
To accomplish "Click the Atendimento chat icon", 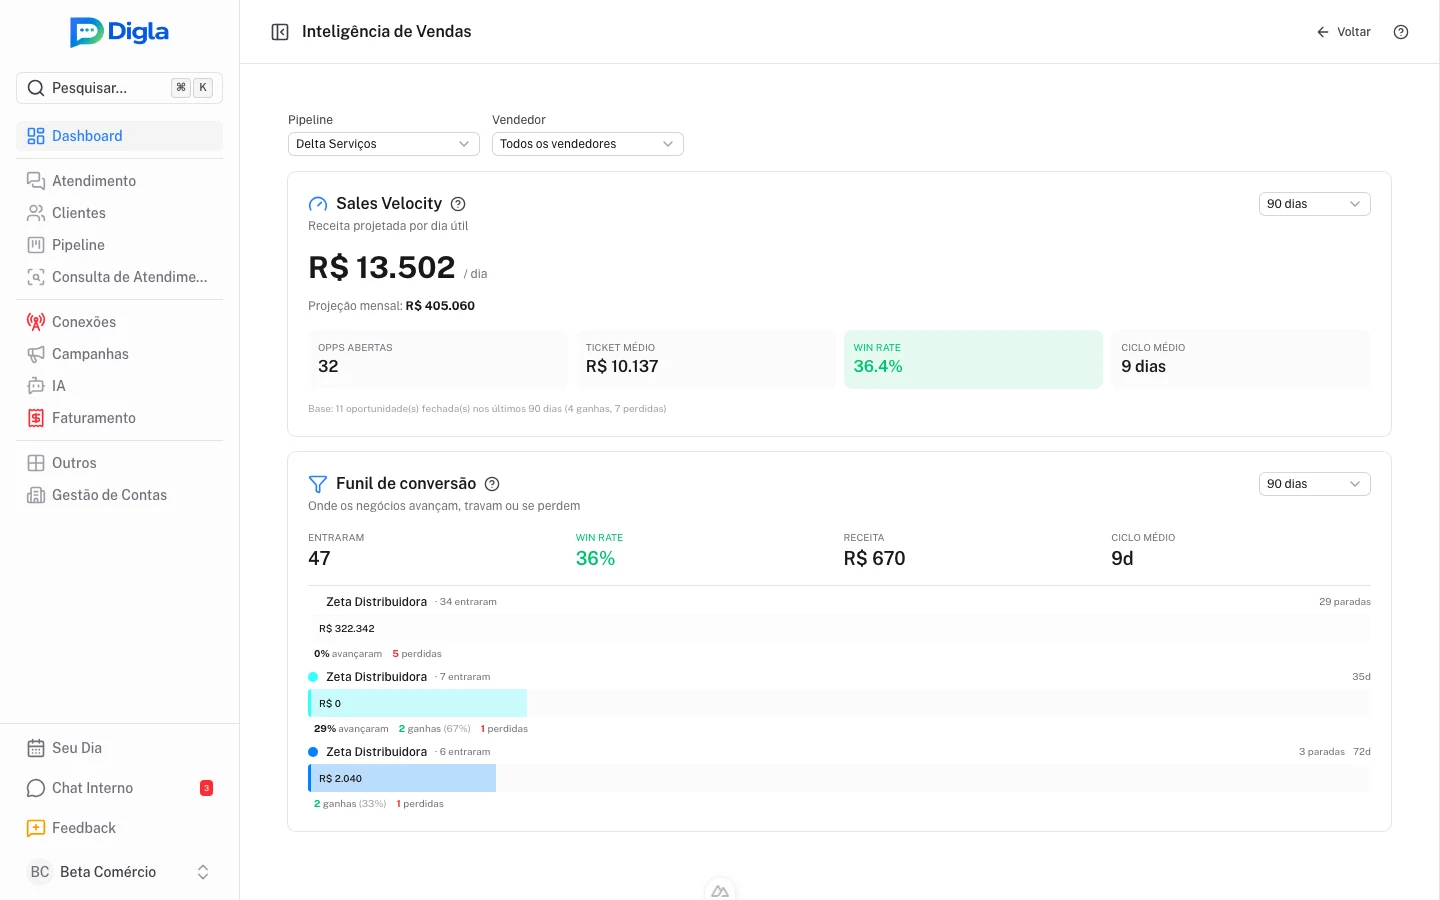I will tap(36, 181).
